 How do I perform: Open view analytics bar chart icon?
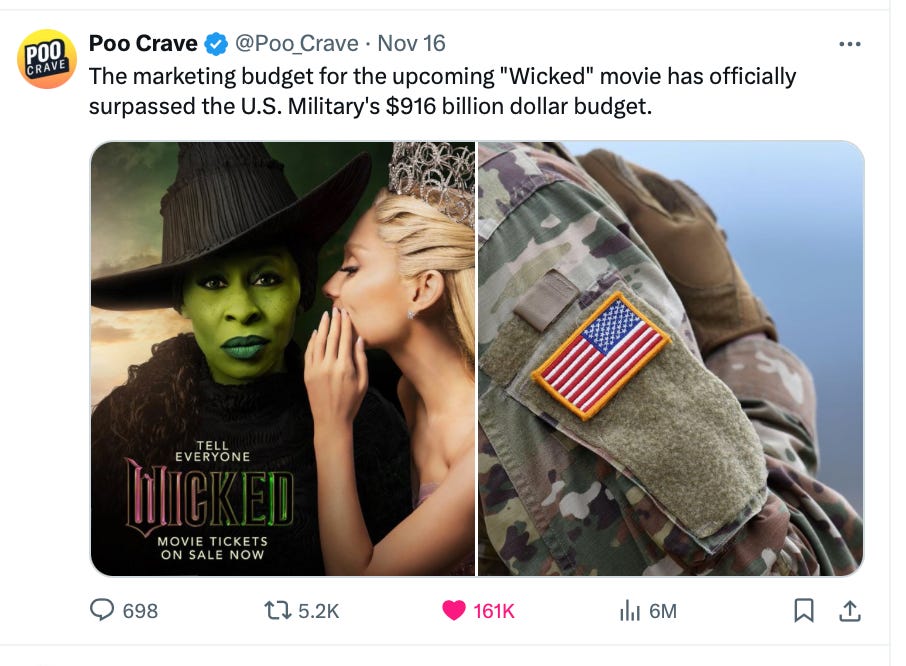(630, 611)
